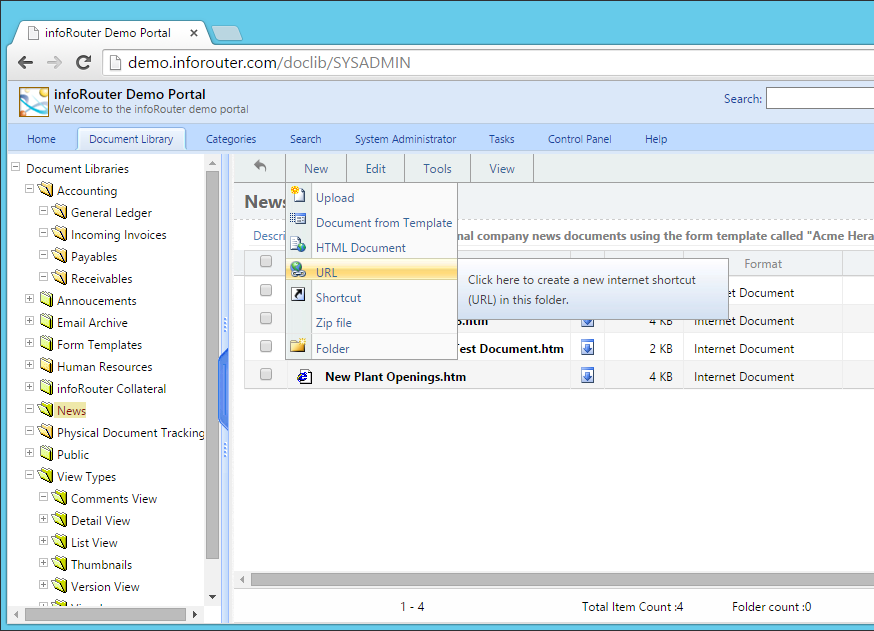The width and height of the screenshot is (874, 631).
Task: Open the Help tab
Action: click(656, 139)
